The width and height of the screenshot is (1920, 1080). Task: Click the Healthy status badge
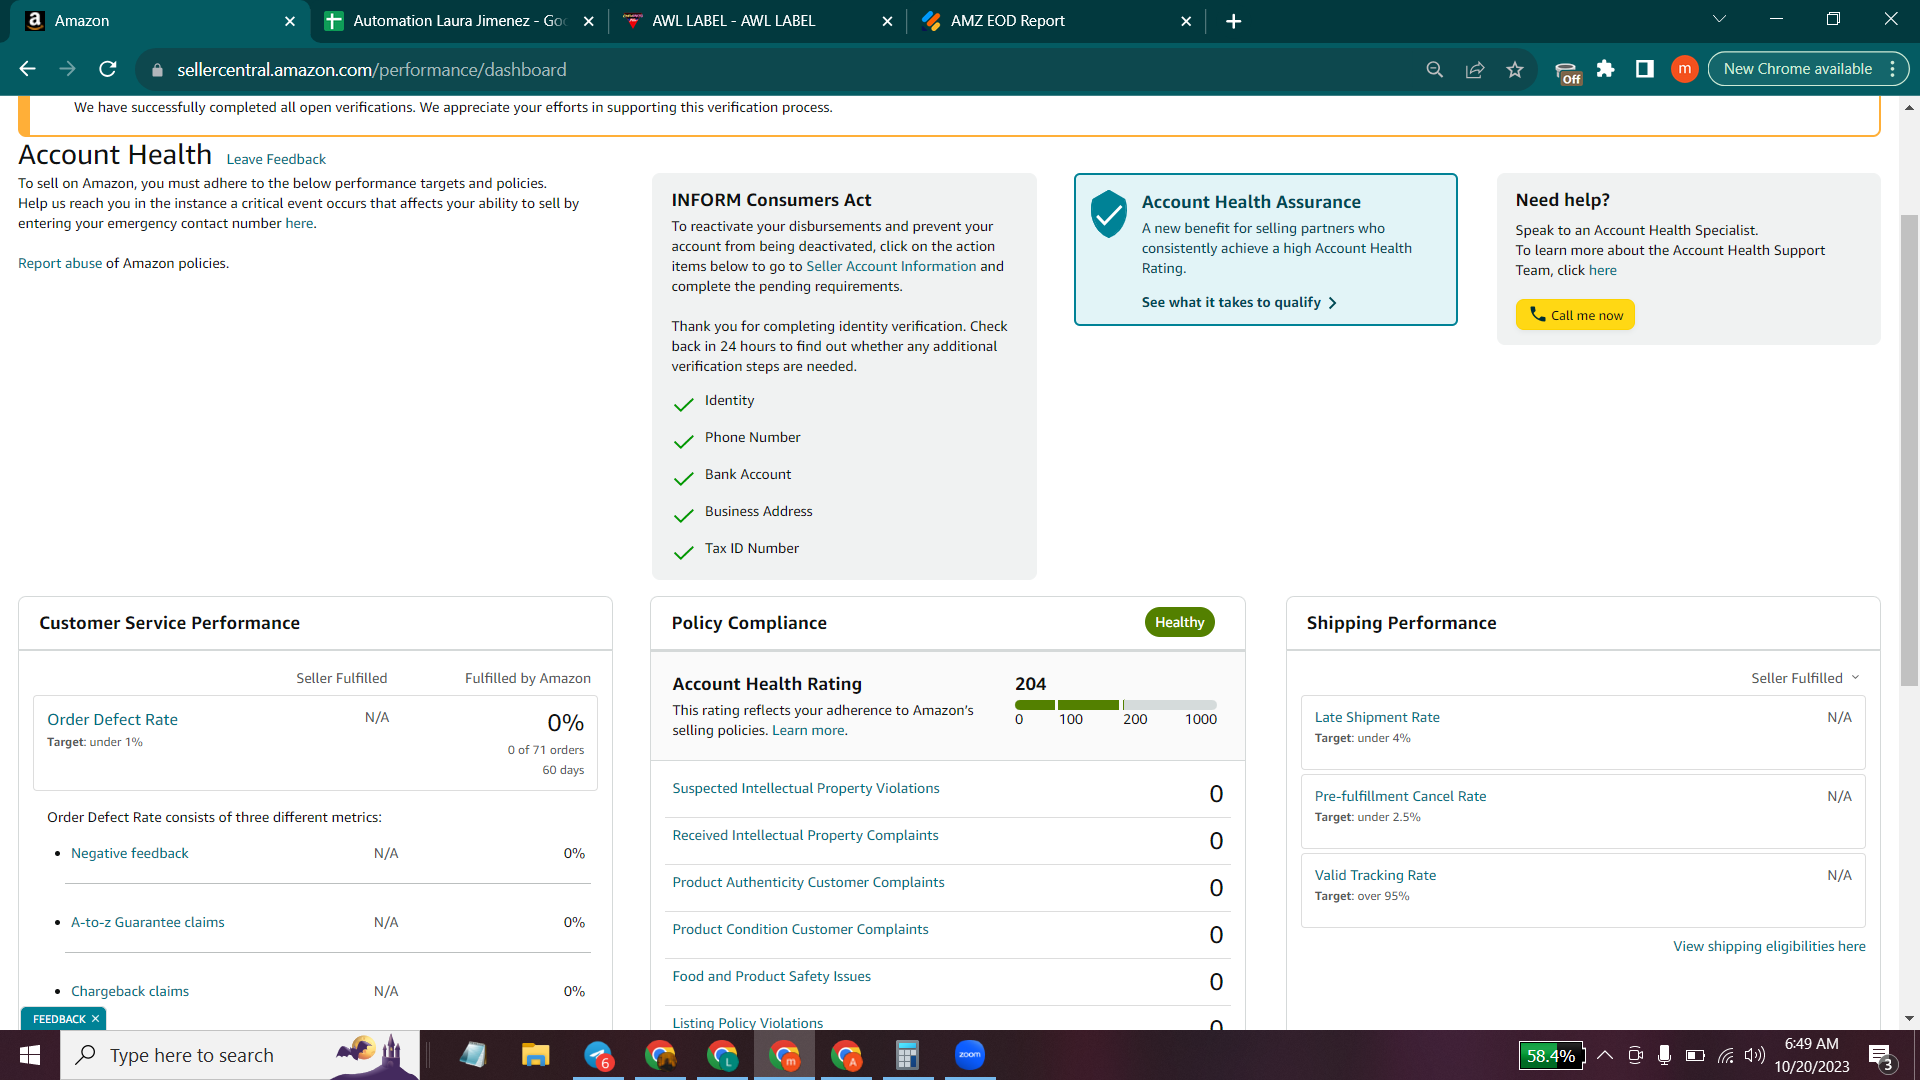click(x=1179, y=622)
